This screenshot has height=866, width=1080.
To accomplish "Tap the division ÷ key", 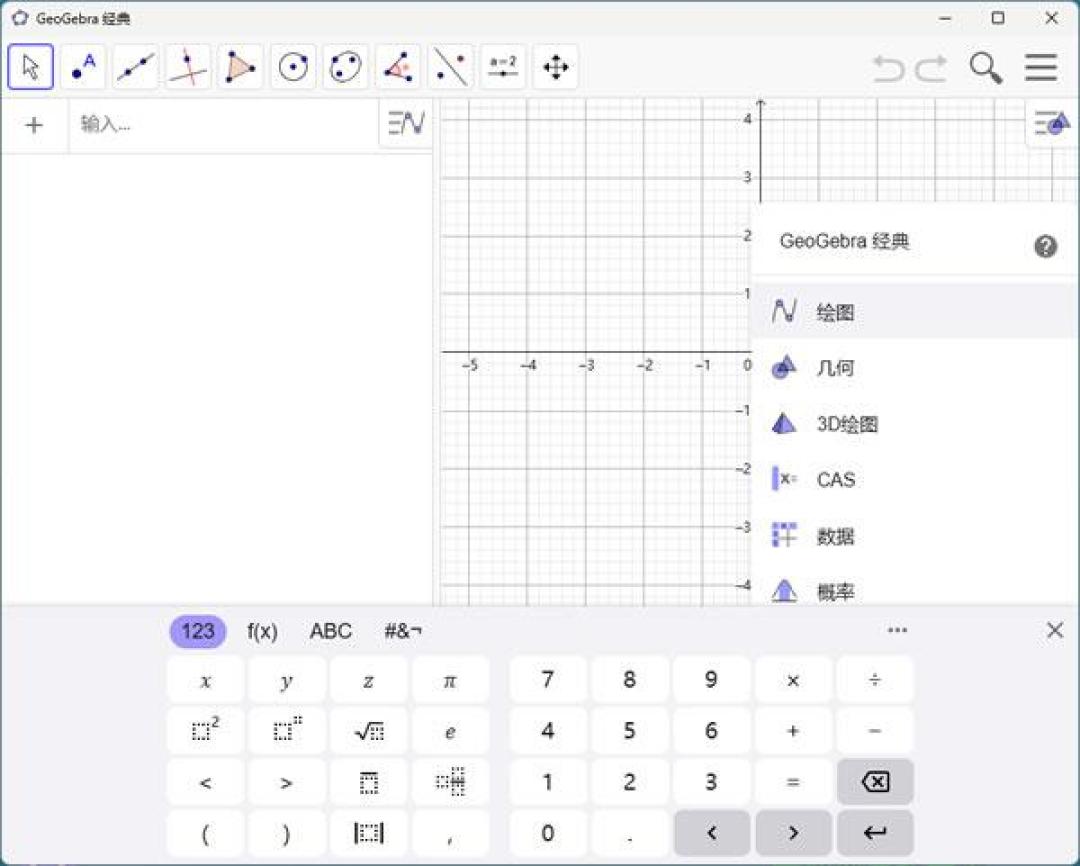I will pos(875,681).
